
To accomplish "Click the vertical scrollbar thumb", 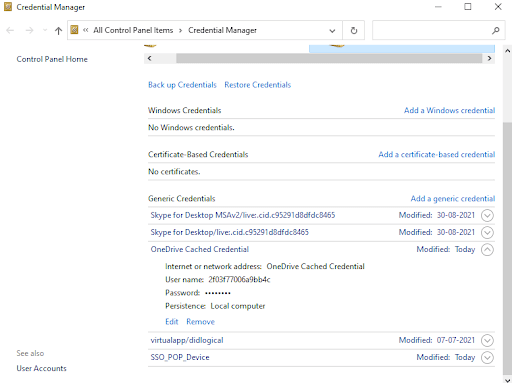I will coord(508,248).
